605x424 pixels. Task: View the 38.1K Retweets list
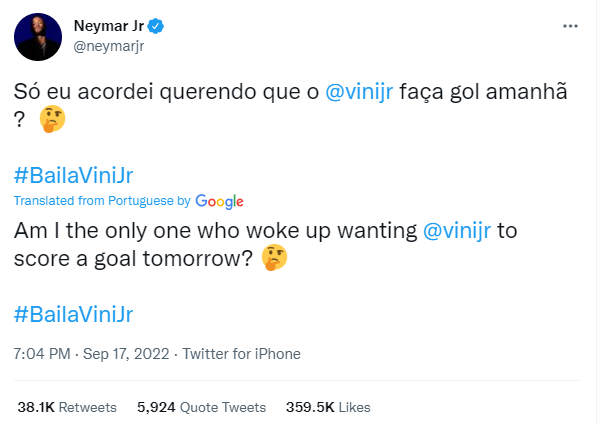click(x=66, y=407)
